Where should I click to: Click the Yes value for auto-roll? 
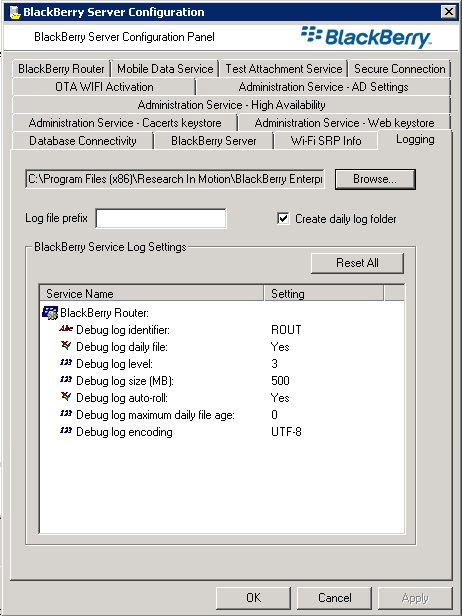click(x=280, y=398)
